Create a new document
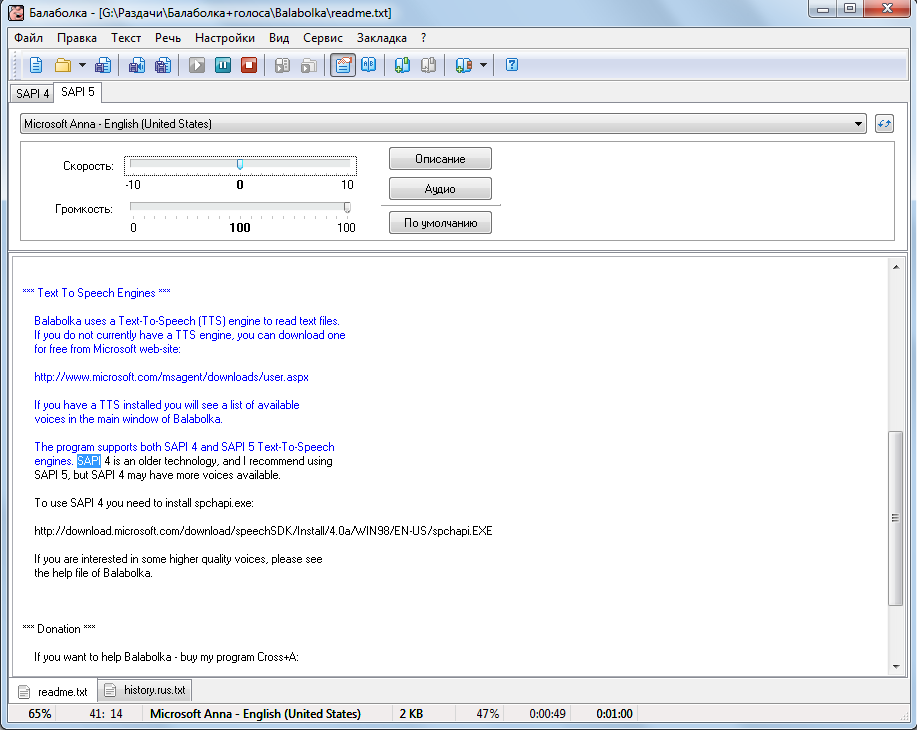 click(x=34, y=64)
